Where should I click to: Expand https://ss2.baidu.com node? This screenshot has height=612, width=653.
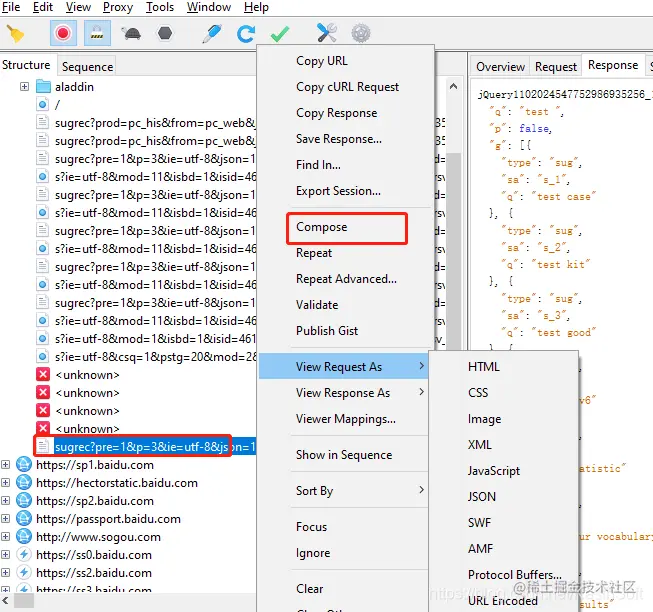coord(5,572)
